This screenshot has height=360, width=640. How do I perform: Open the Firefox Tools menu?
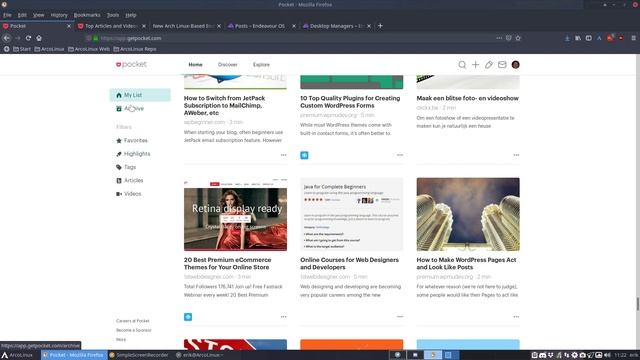(113, 15)
